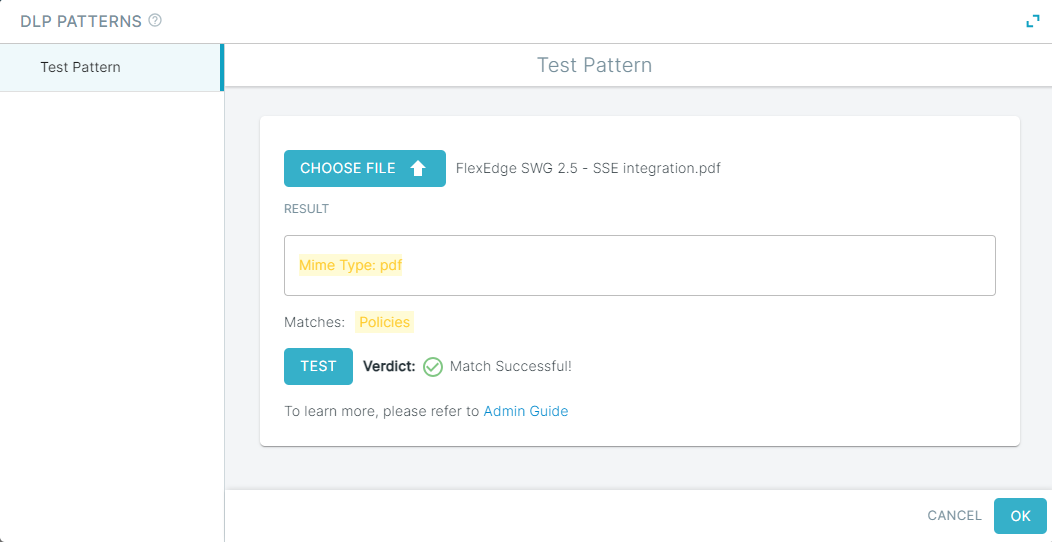Viewport: 1052px width, 542px height.
Task: Cancel the DLP patterns dialog
Action: tap(954, 516)
